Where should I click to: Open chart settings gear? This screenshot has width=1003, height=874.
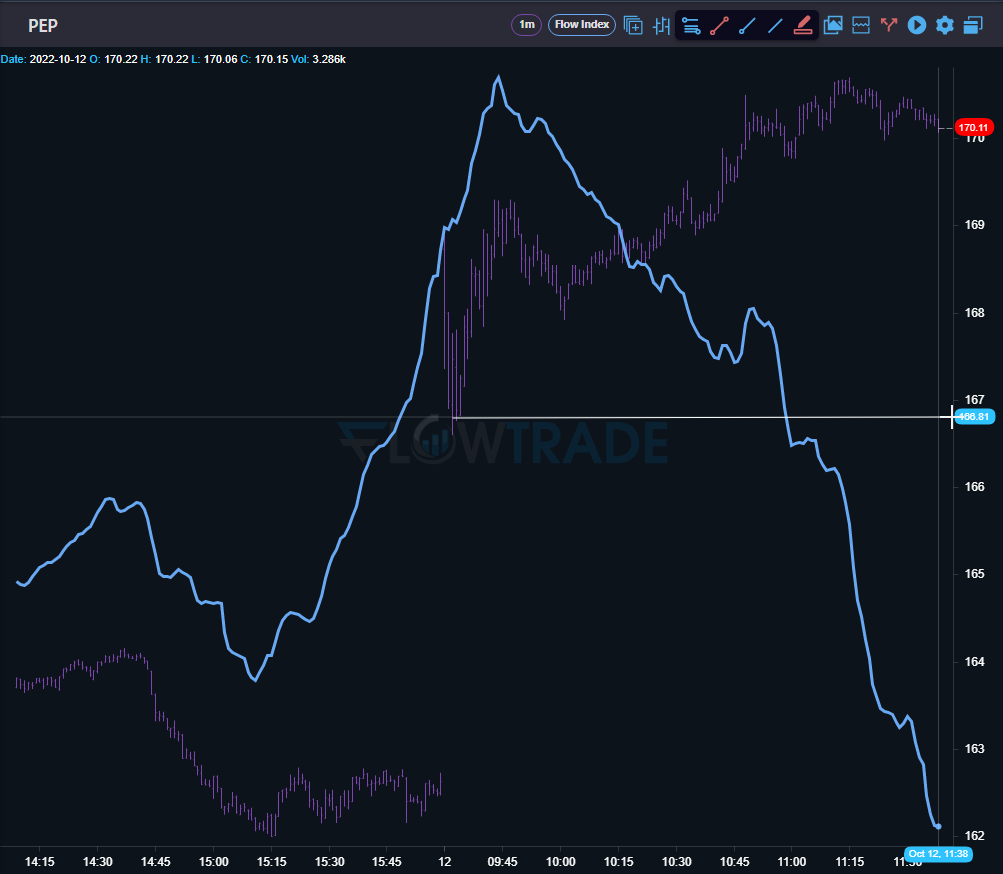coord(945,26)
